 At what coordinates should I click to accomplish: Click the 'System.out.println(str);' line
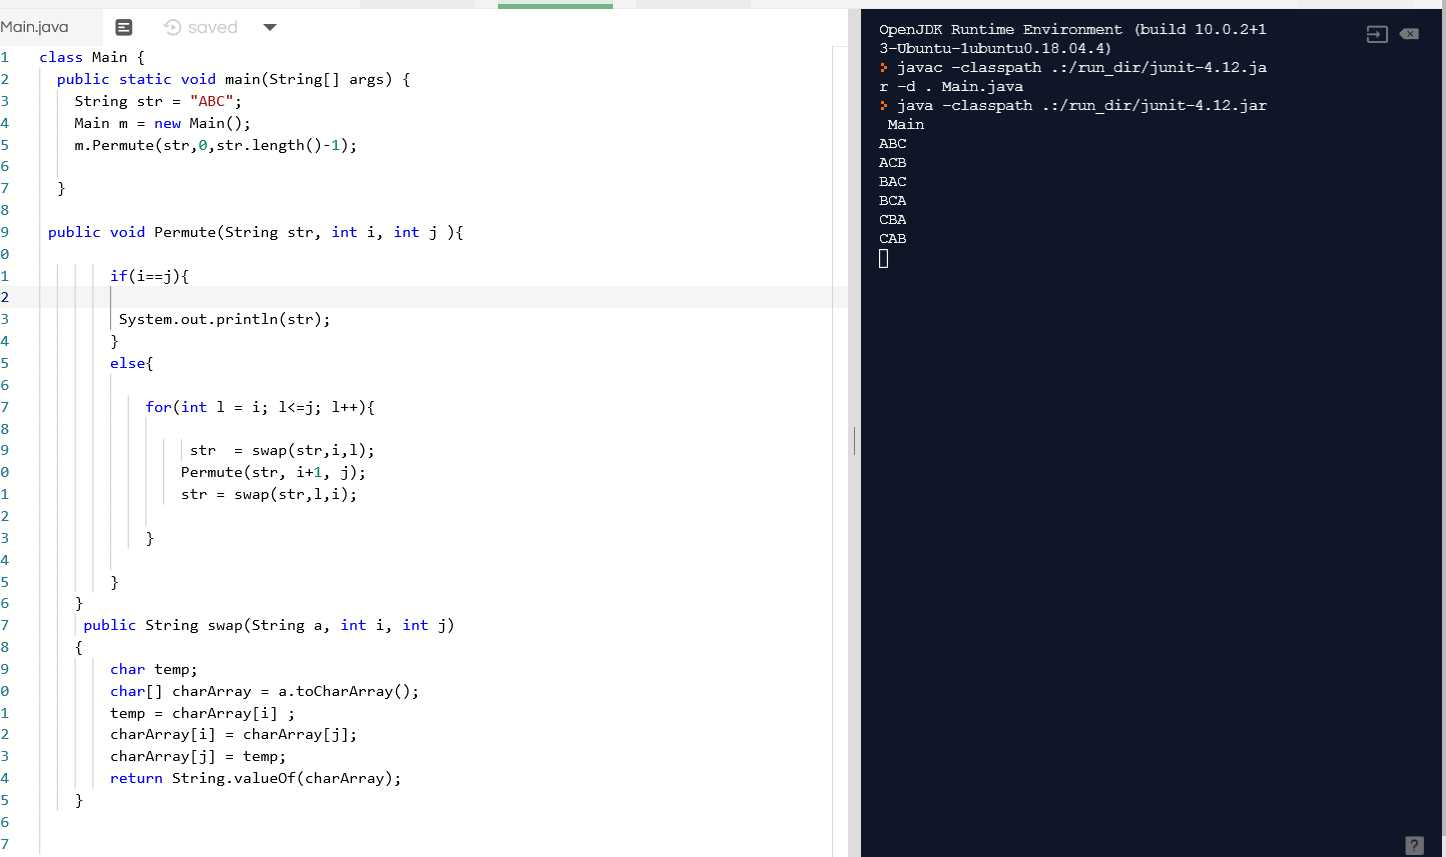click(x=224, y=319)
